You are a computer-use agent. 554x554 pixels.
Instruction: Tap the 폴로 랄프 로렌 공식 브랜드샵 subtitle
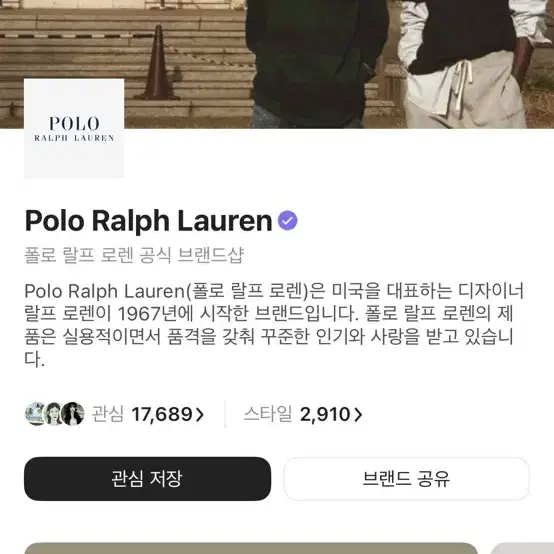click(134, 255)
